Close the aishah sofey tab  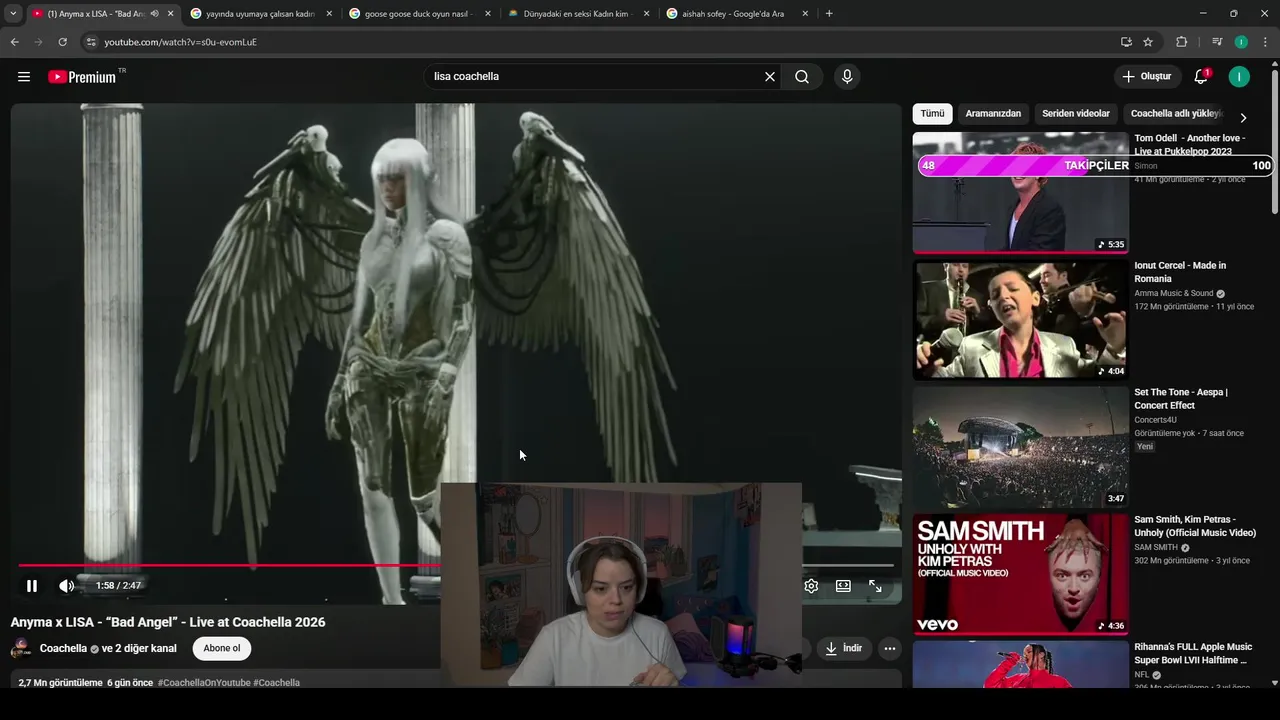click(805, 14)
